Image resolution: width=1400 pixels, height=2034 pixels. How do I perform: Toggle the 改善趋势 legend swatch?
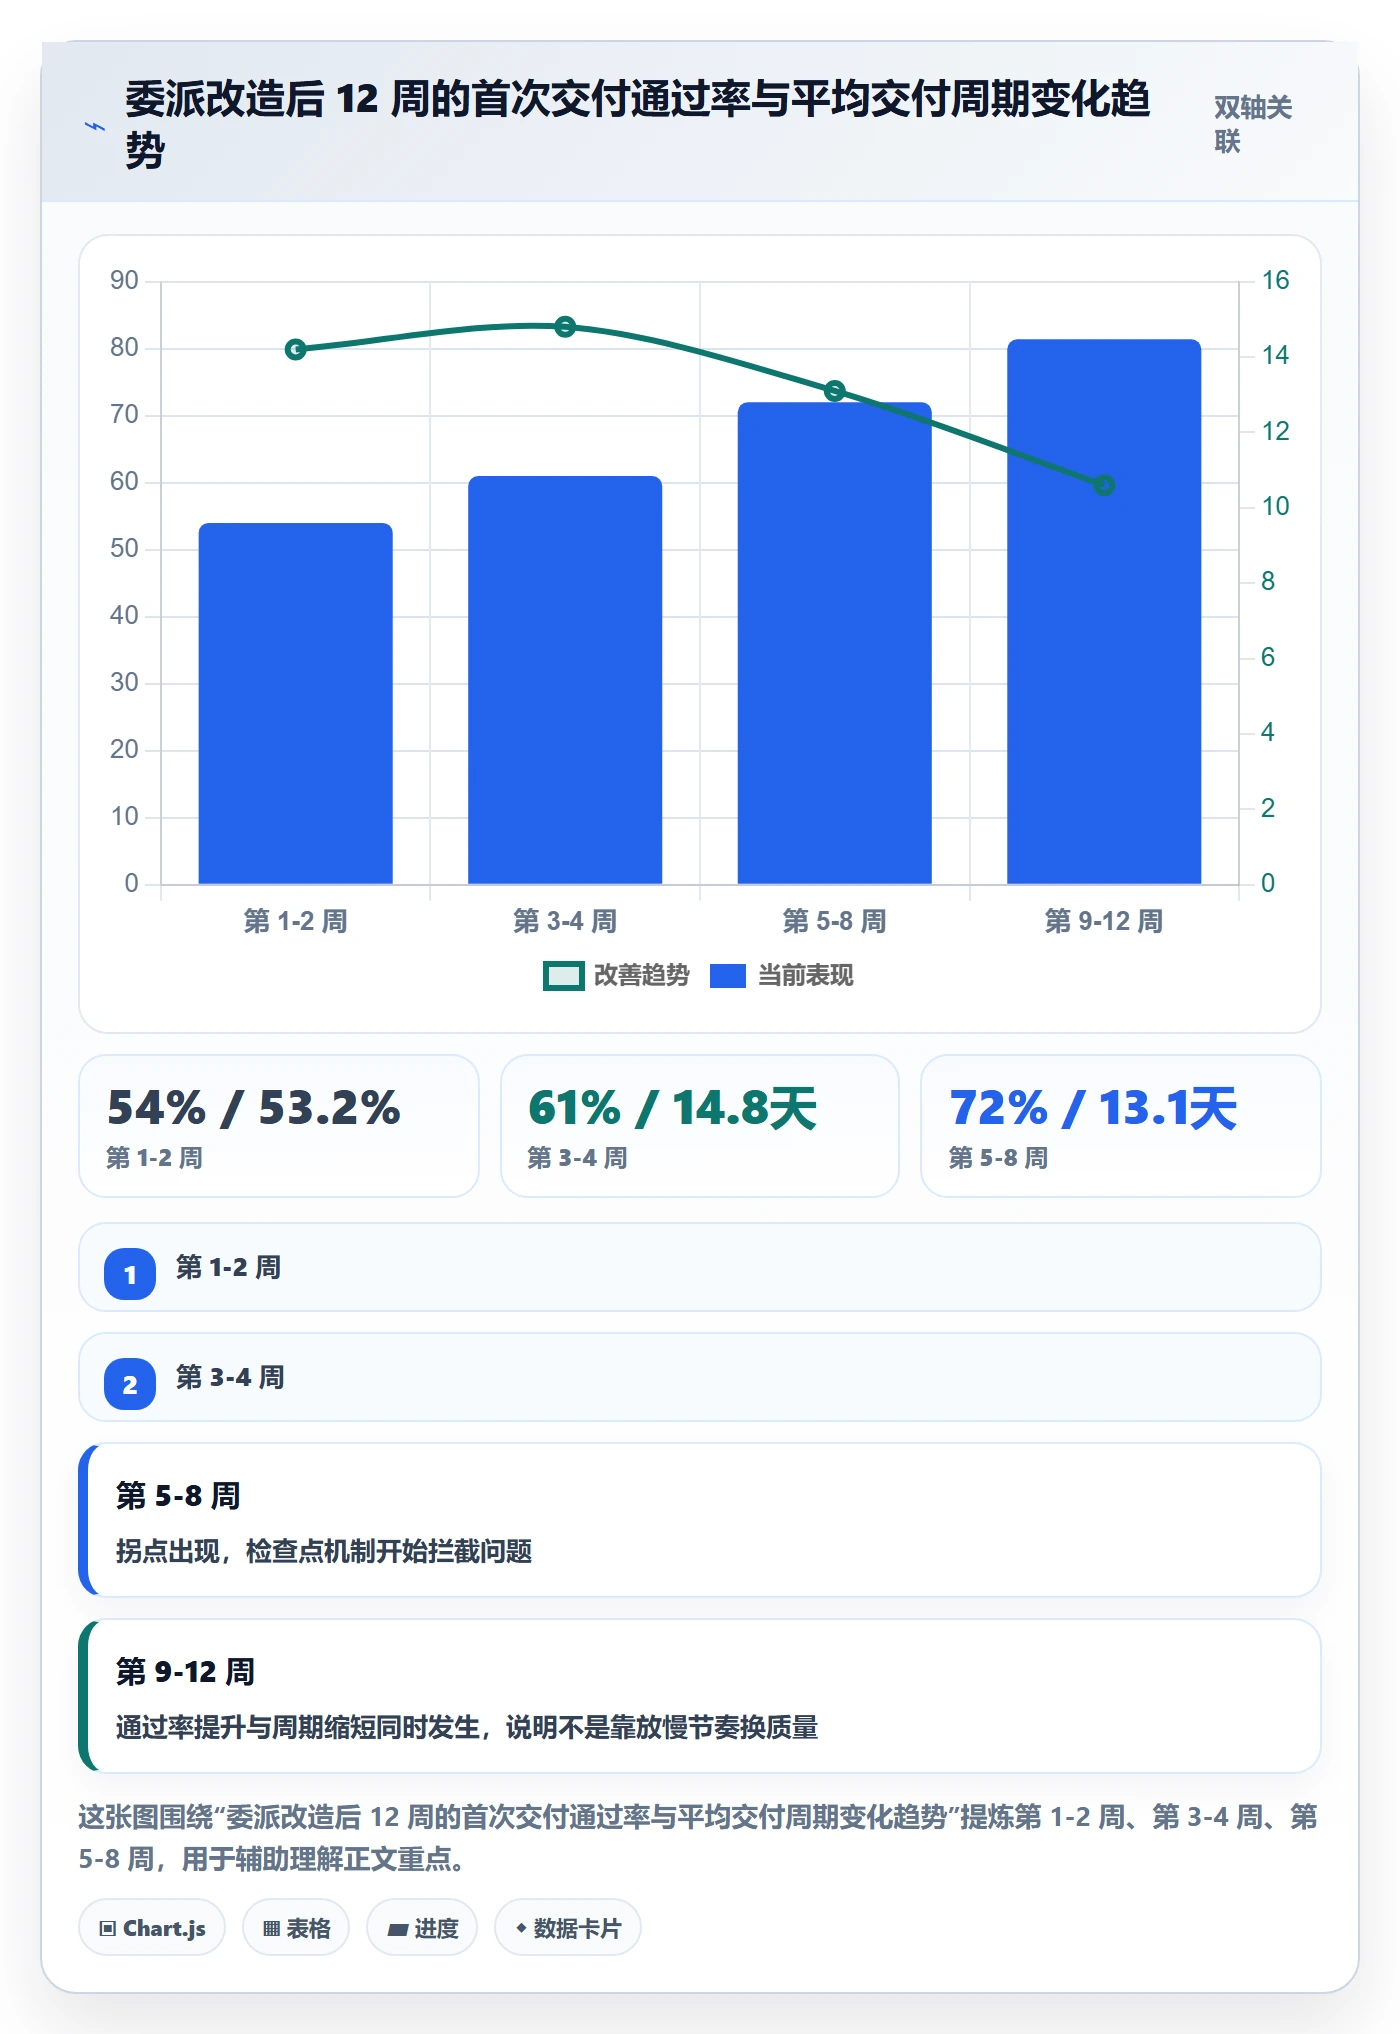coord(564,976)
